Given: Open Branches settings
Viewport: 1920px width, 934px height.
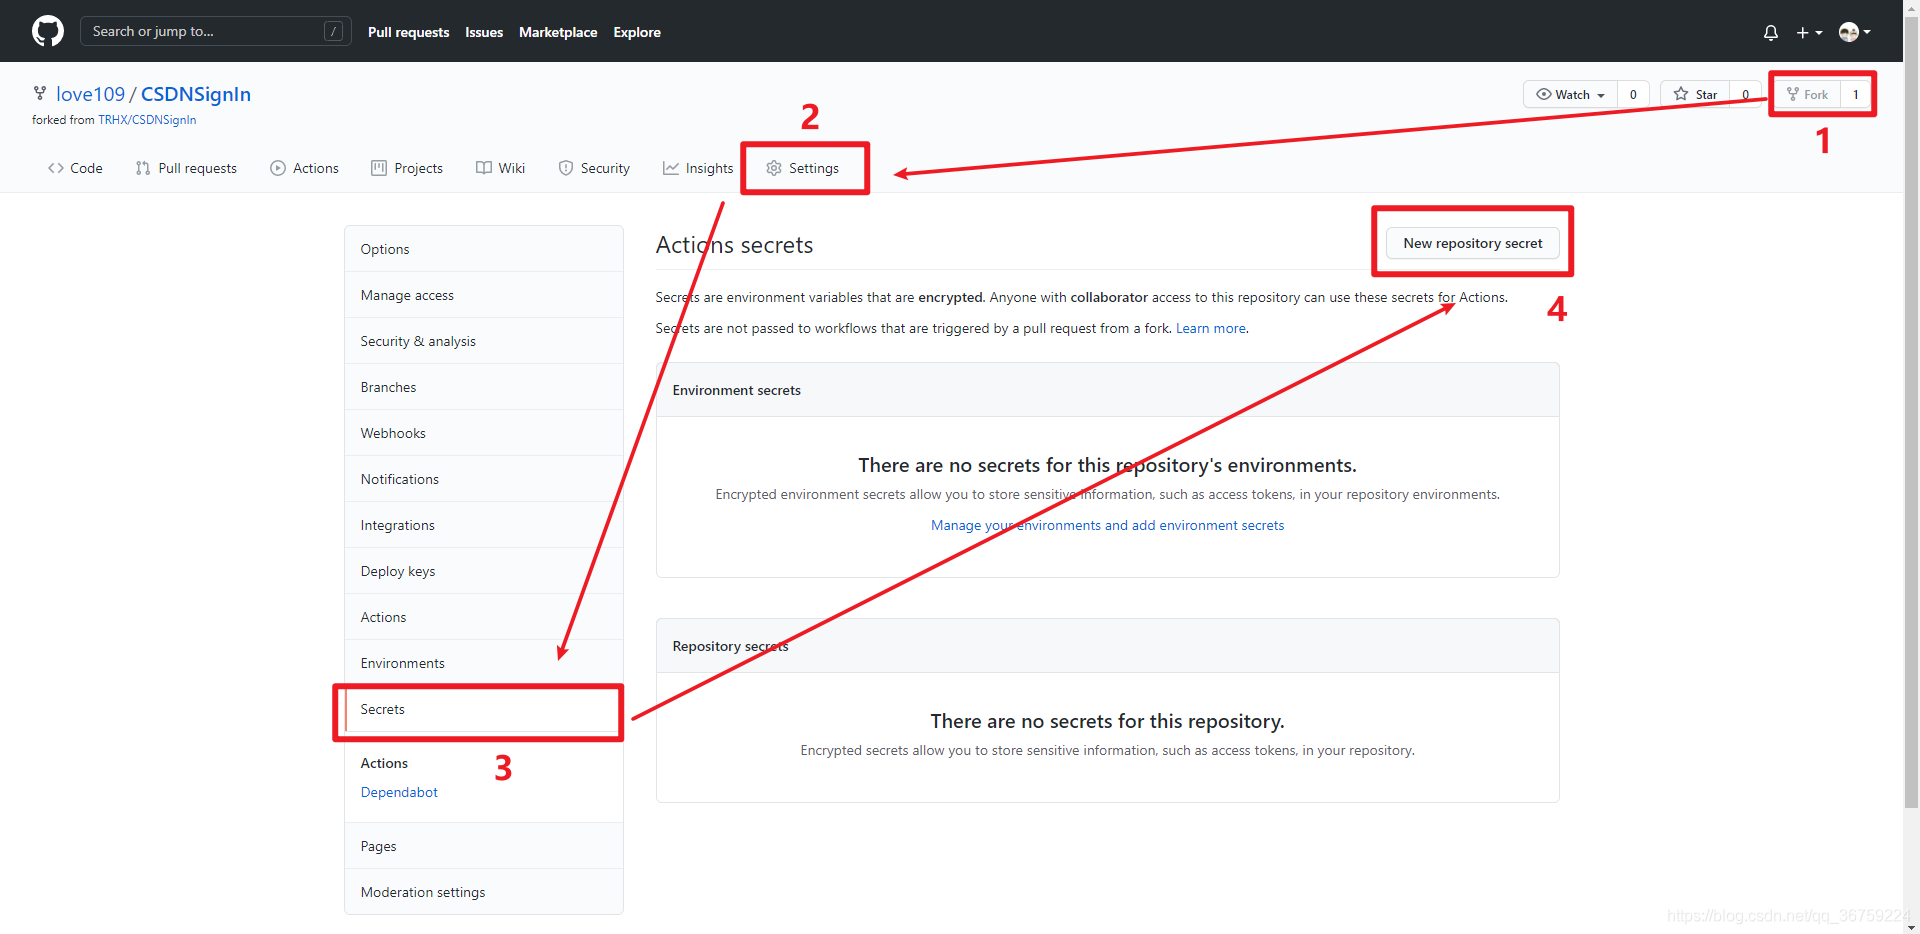Looking at the screenshot, I should point(484,387).
